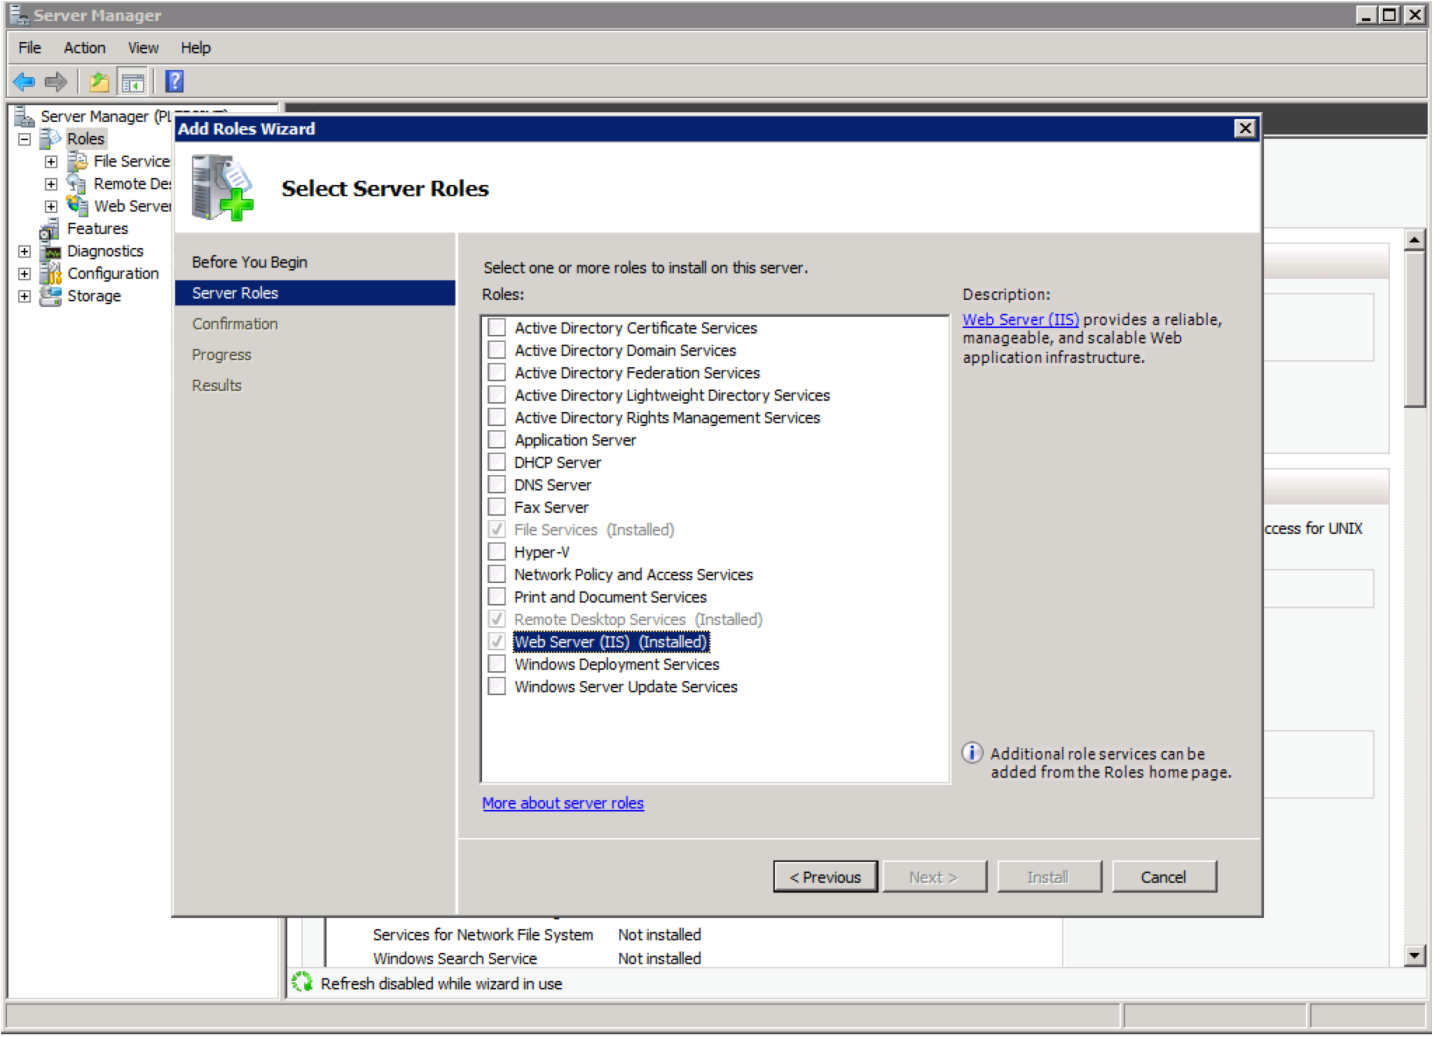
Task: Open the View menu
Action: point(143,48)
